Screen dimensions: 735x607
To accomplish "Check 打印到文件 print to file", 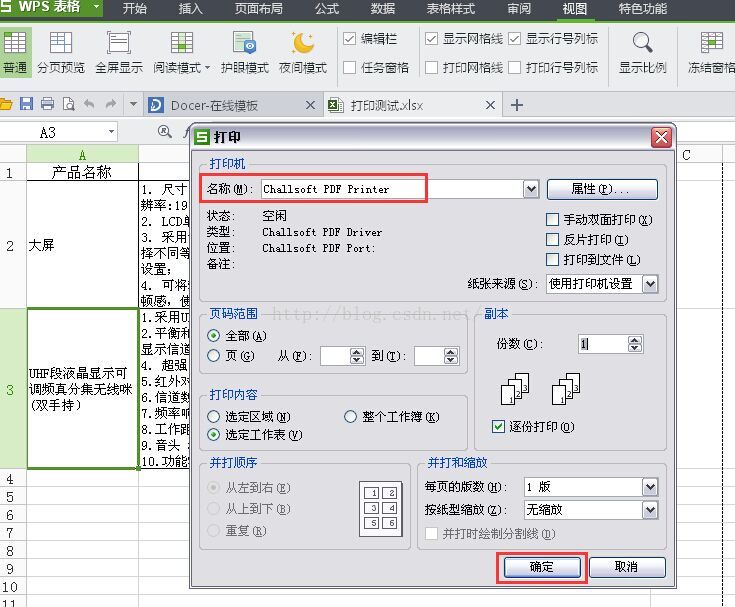I will 553,259.
